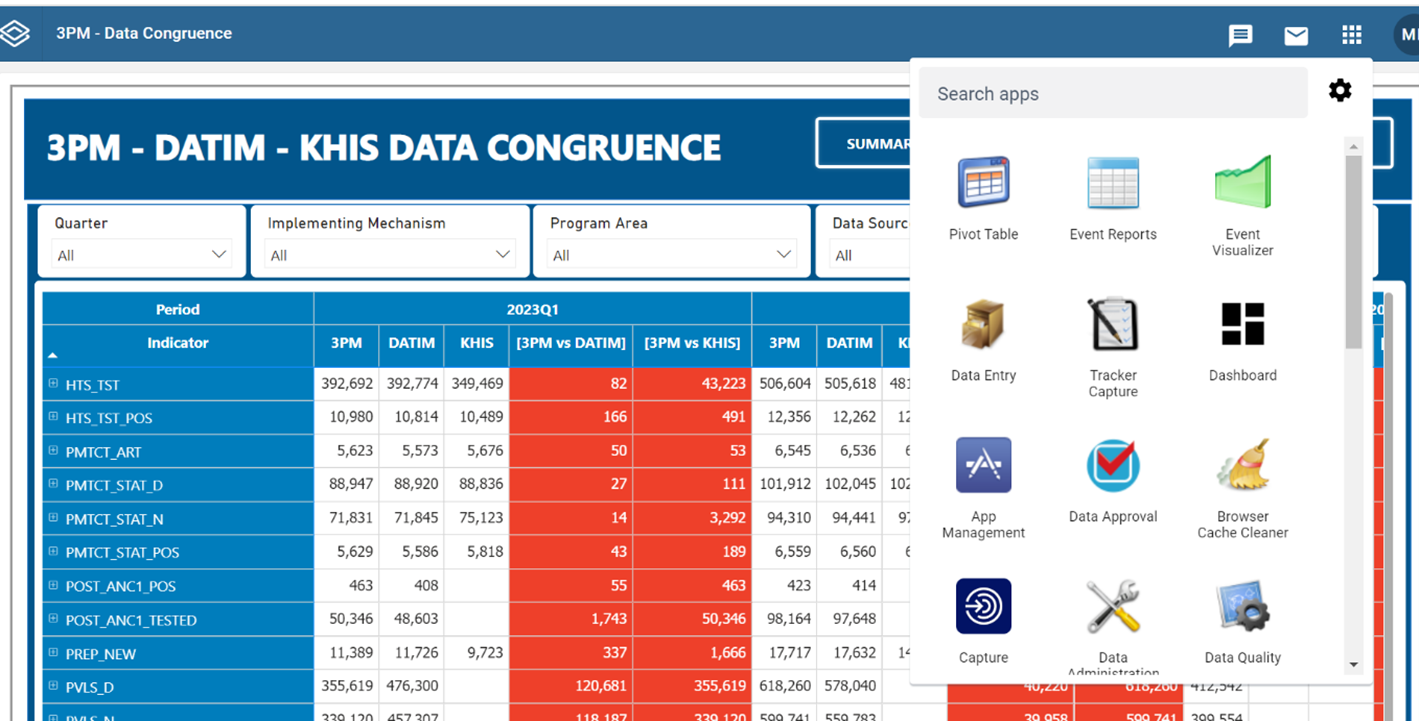Click the first [3PM vs KHIS] header
This screenshot has width=1419, height=721.
(x=693, y=343)
